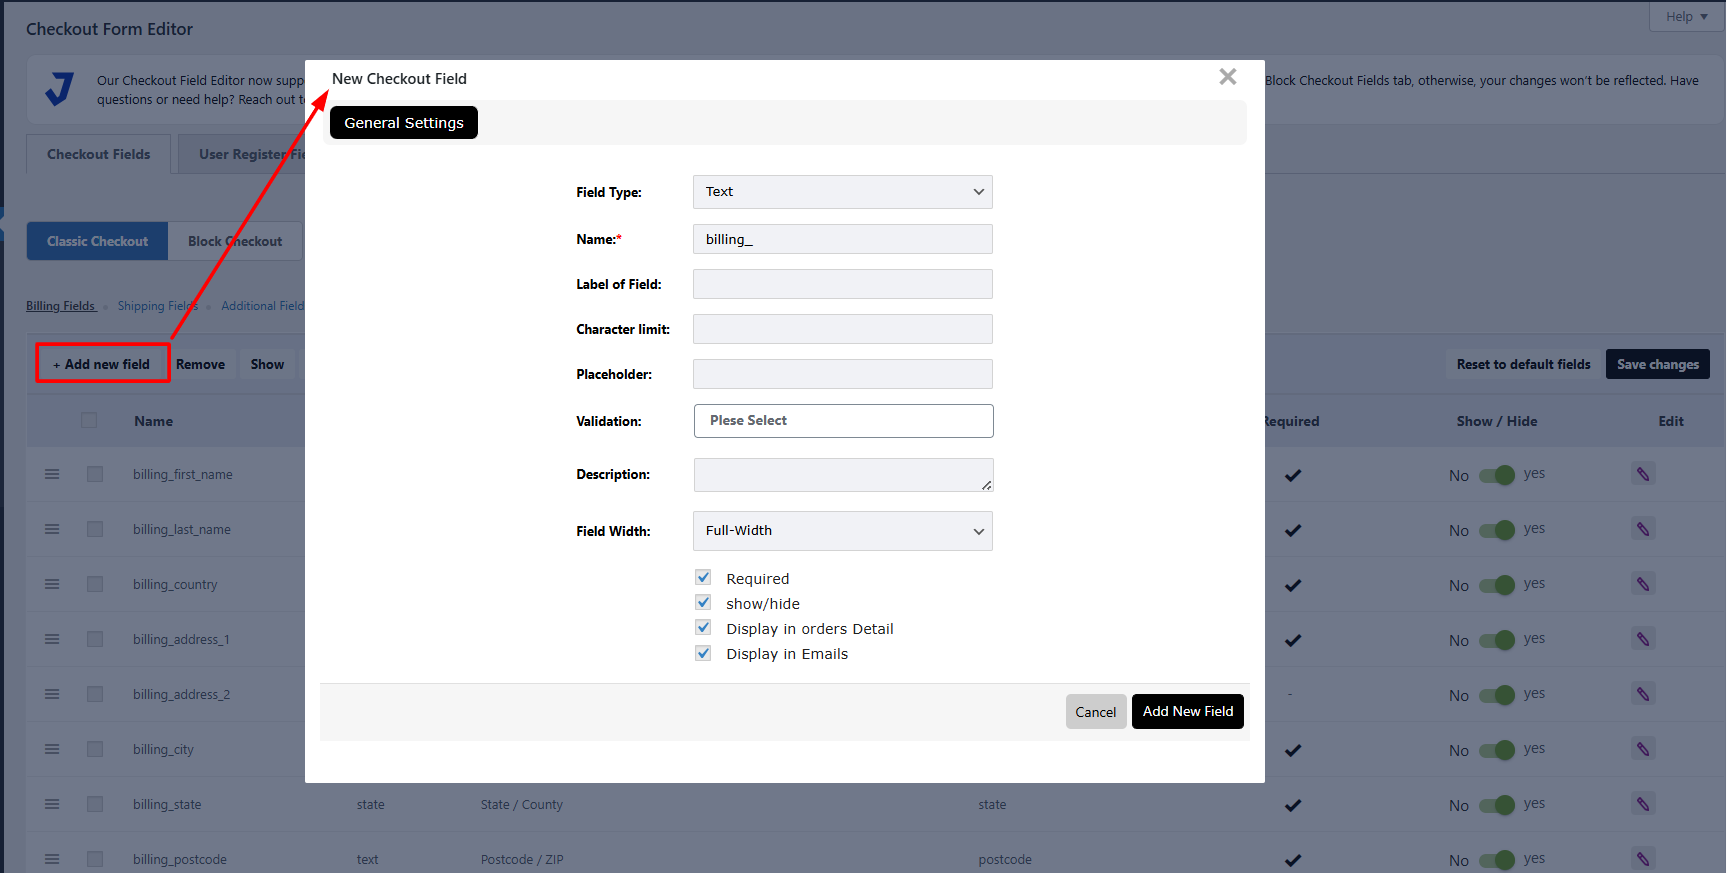Image resolution: width=1727 pixels, height=873 pixels.
Task: Click the edit pencil icon for billing_state
Action: pos(1642,804)
